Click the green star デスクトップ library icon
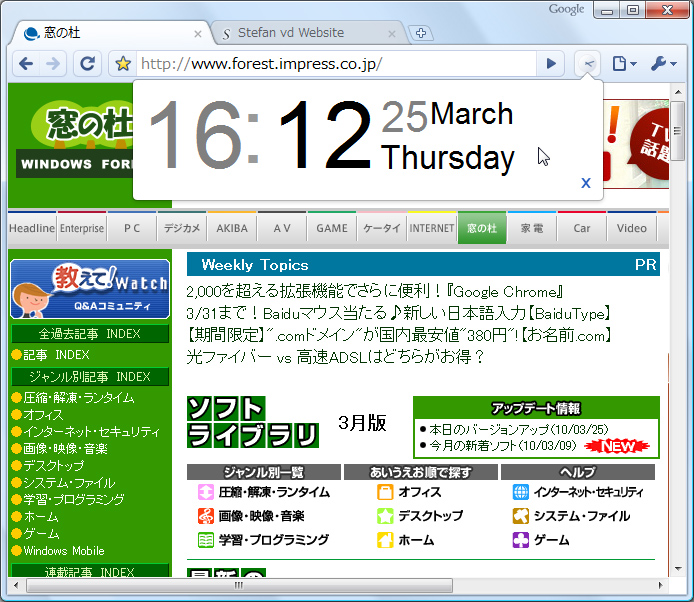This screenshot has width=694, height=602. coord(385,516)
